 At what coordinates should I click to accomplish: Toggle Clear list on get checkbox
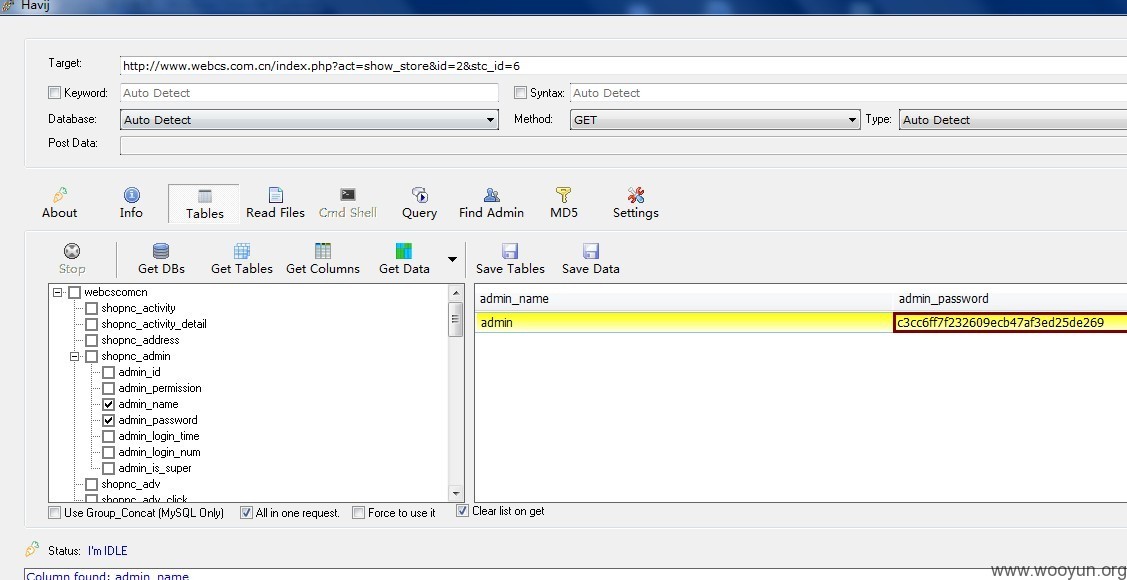(463, 511)
